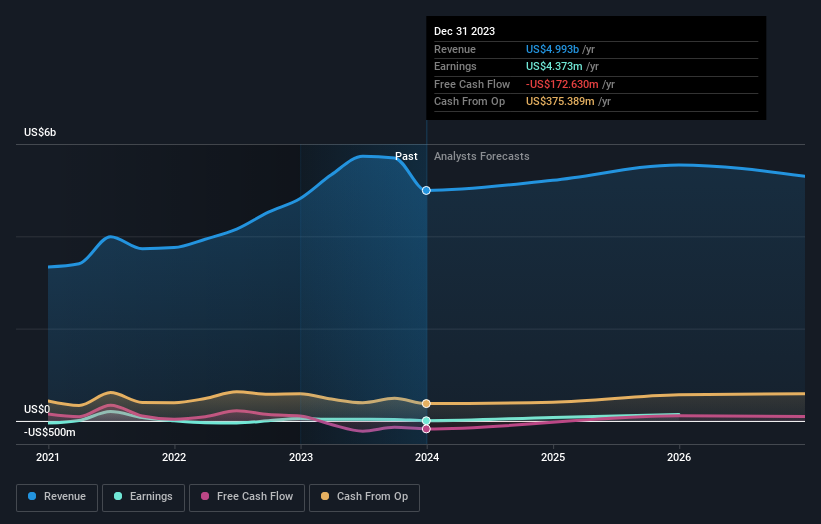821x524 pixels.
Task: Click the US$4.373m earnings value in tooltip
Action: coord(554,66)
